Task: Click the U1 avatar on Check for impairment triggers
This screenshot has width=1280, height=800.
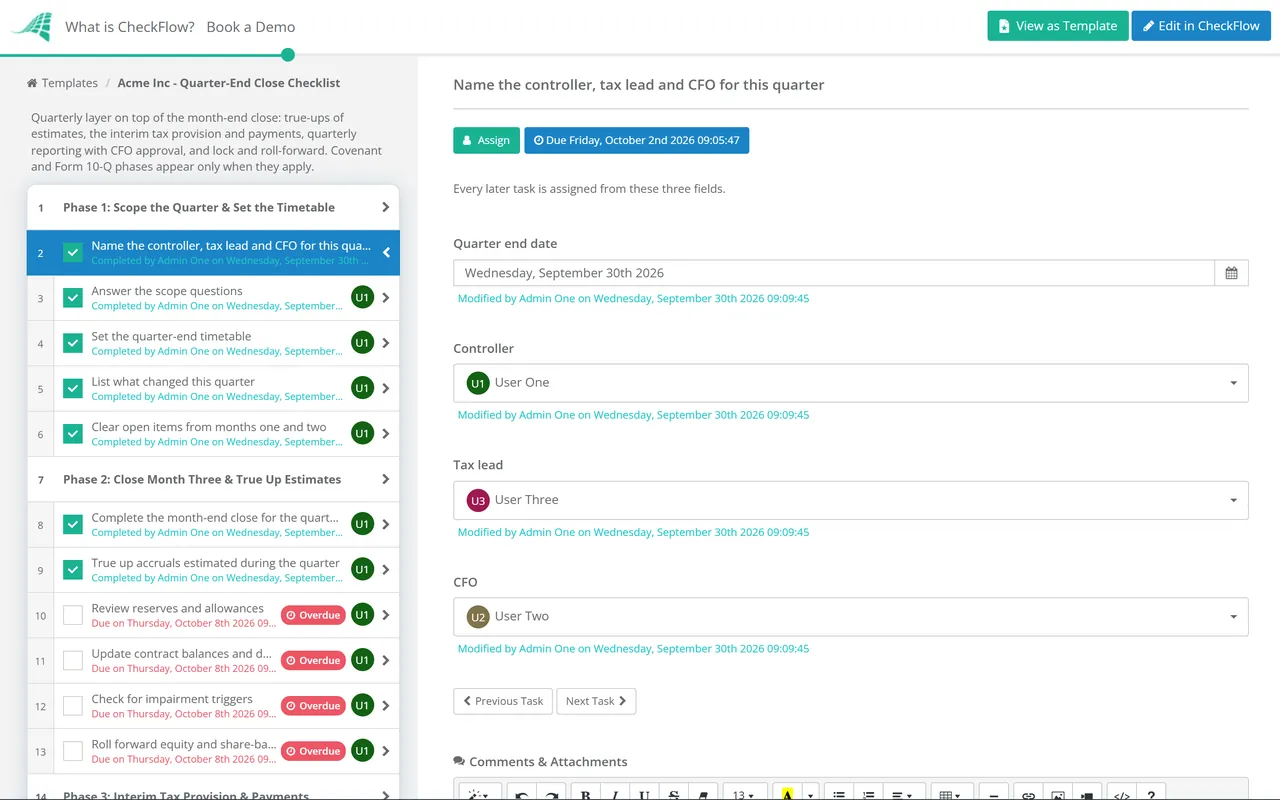Action: (362, 706)
